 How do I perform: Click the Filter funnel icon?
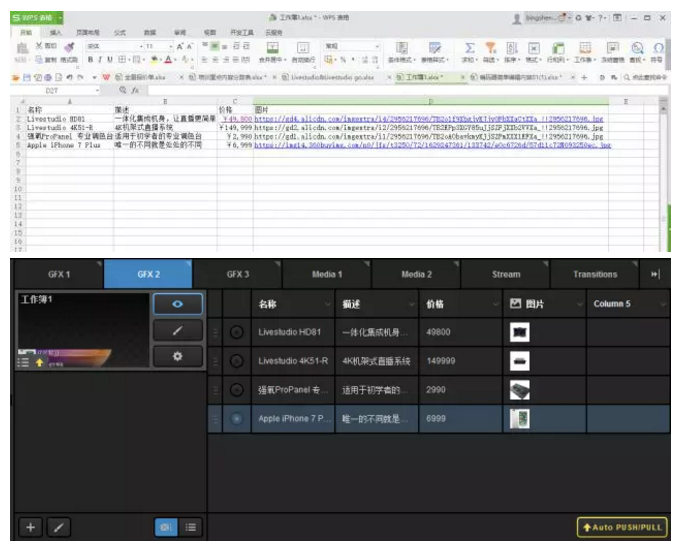[x=491, y=48]
